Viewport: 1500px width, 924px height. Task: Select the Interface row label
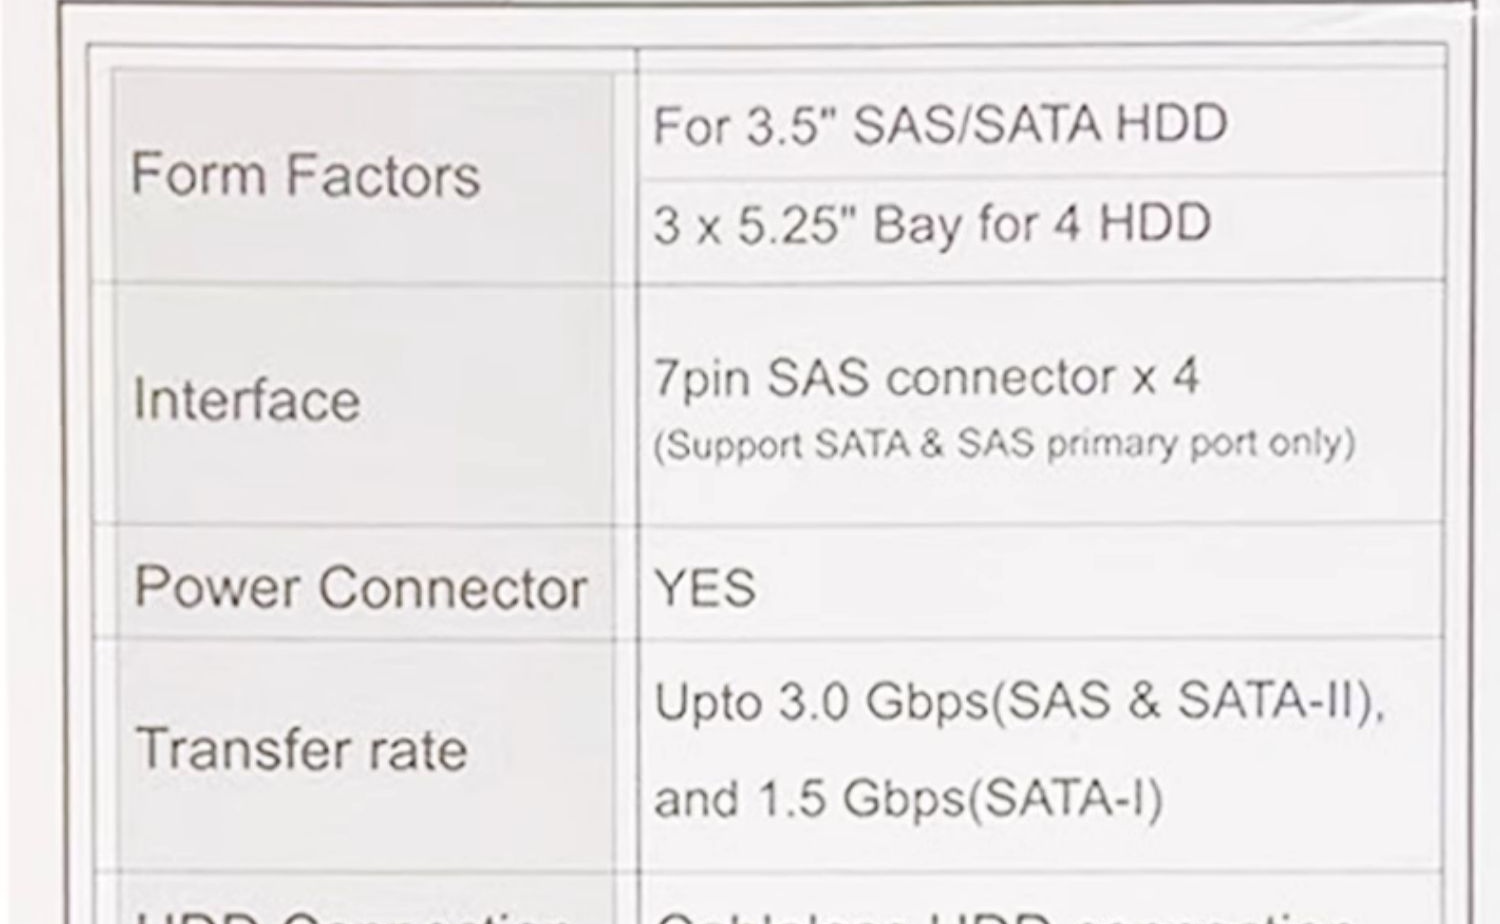[246, 400]
